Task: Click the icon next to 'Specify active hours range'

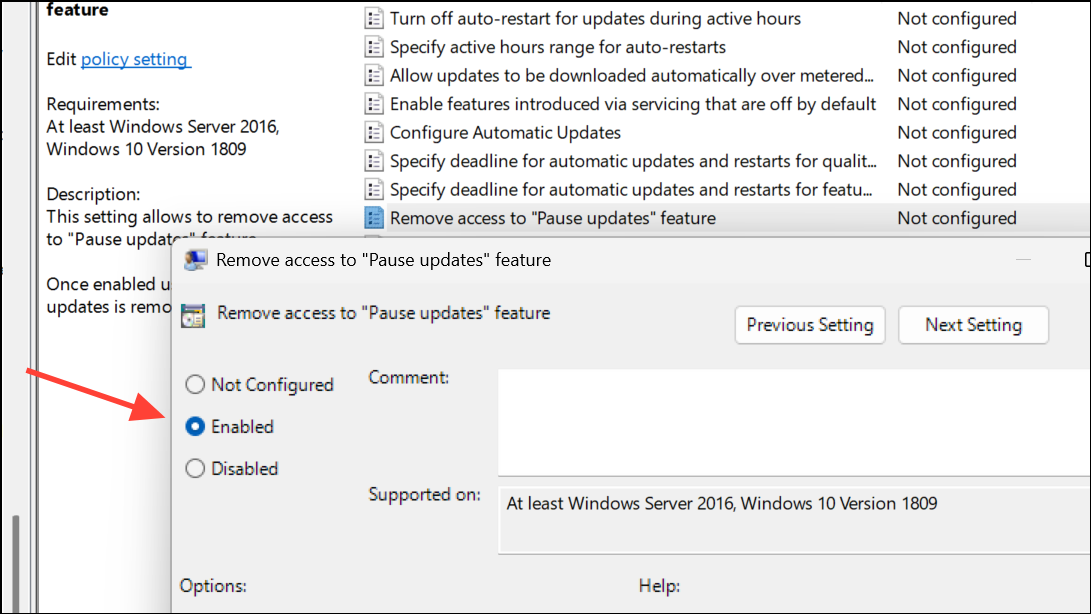Action: coord(374,47)
